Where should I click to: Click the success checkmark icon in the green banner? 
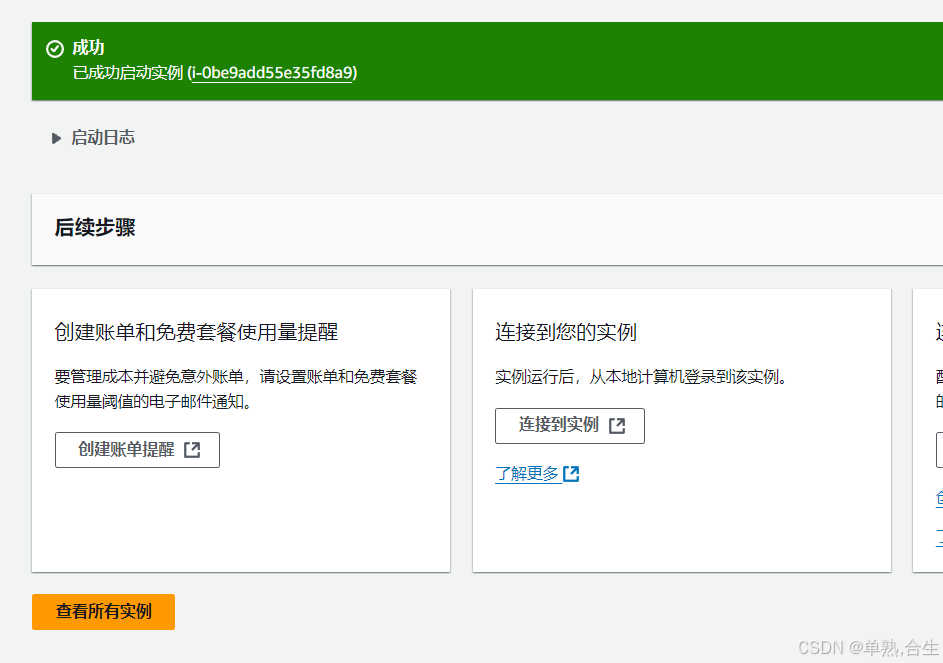54,47
